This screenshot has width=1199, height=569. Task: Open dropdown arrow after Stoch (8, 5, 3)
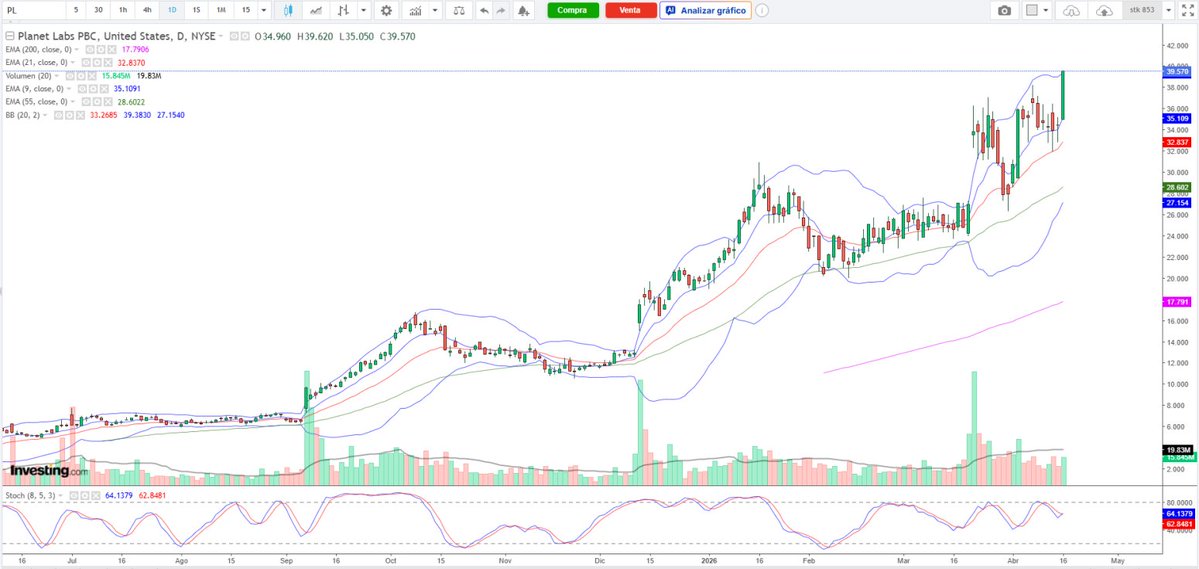(60, 496)
